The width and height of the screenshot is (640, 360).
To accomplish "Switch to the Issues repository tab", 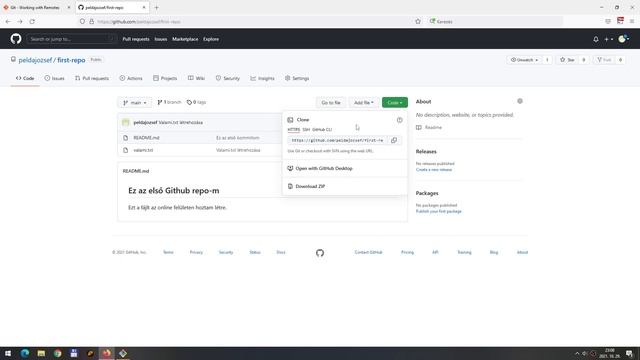I will click(x=54, y=78).
